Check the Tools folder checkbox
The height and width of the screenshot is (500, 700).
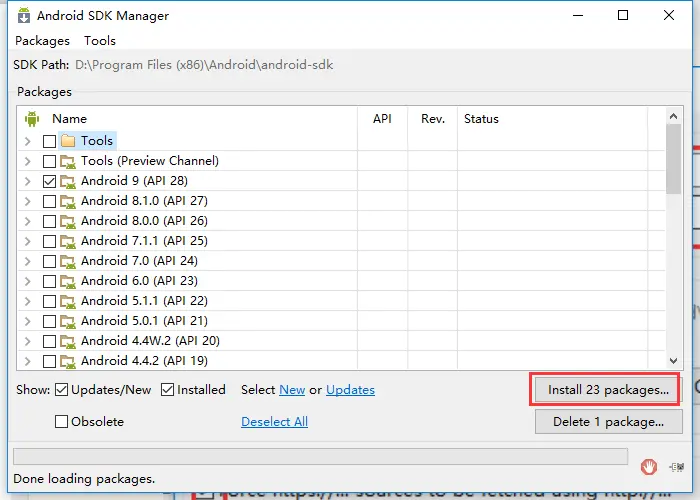(49, 142)
